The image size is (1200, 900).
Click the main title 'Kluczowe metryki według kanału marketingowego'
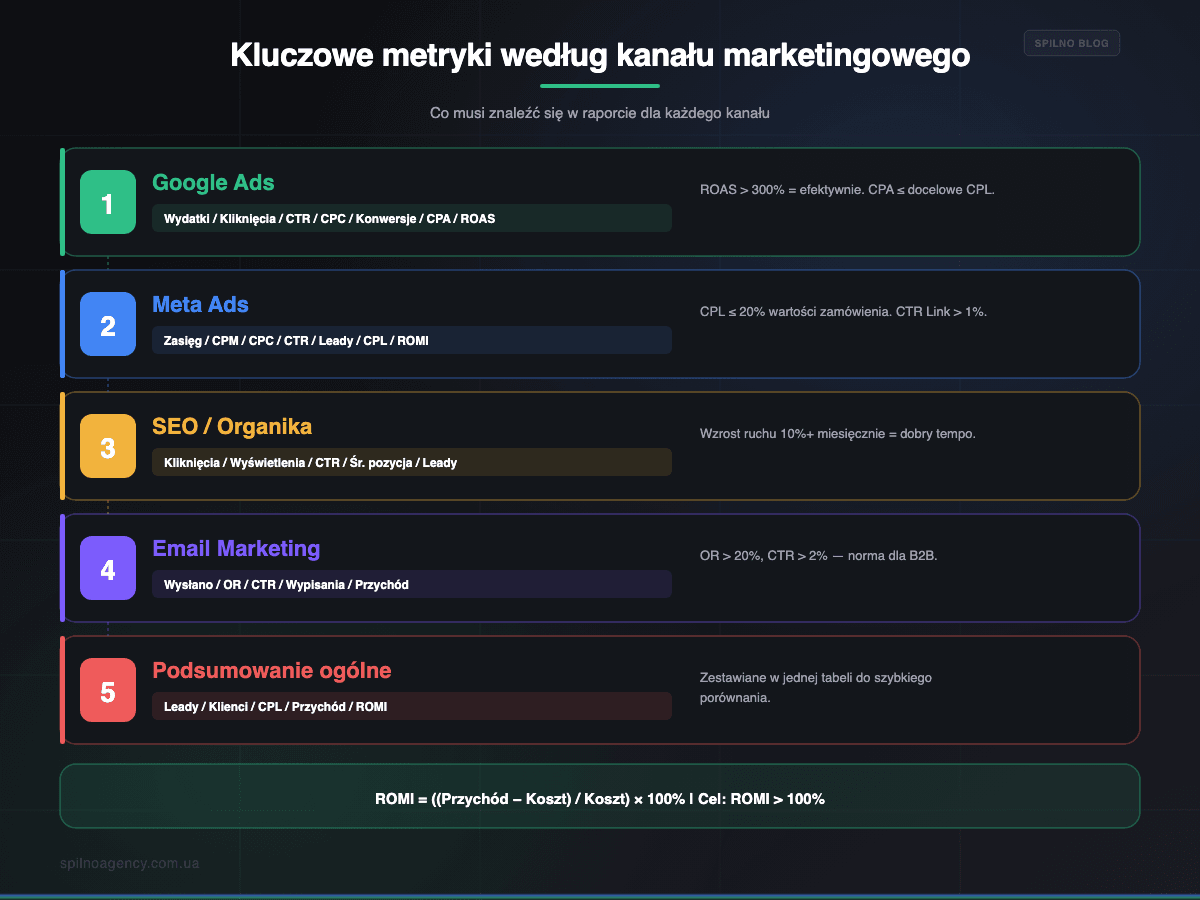click(600, 55)
